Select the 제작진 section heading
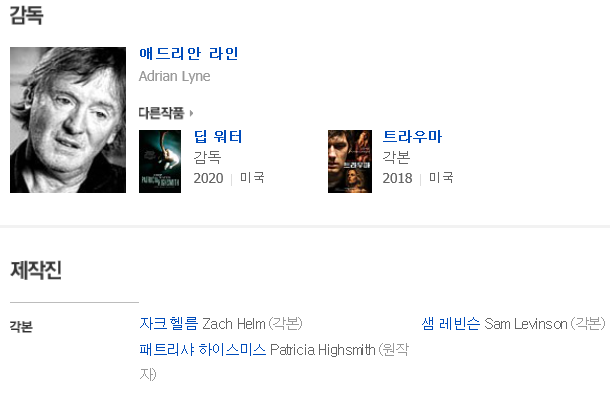Image resolution: width=610 pixels, height=396 pixels. click(x=36, y=270)
